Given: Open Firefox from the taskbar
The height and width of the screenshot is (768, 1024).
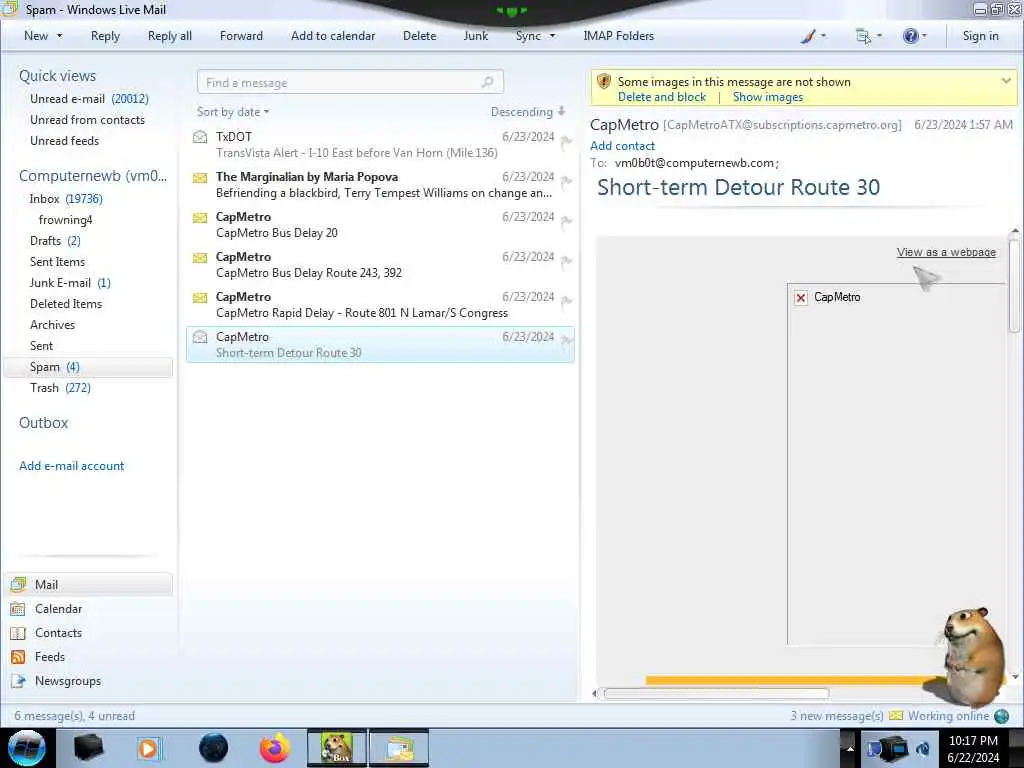Looking at the screenshot, I should 275,748.
